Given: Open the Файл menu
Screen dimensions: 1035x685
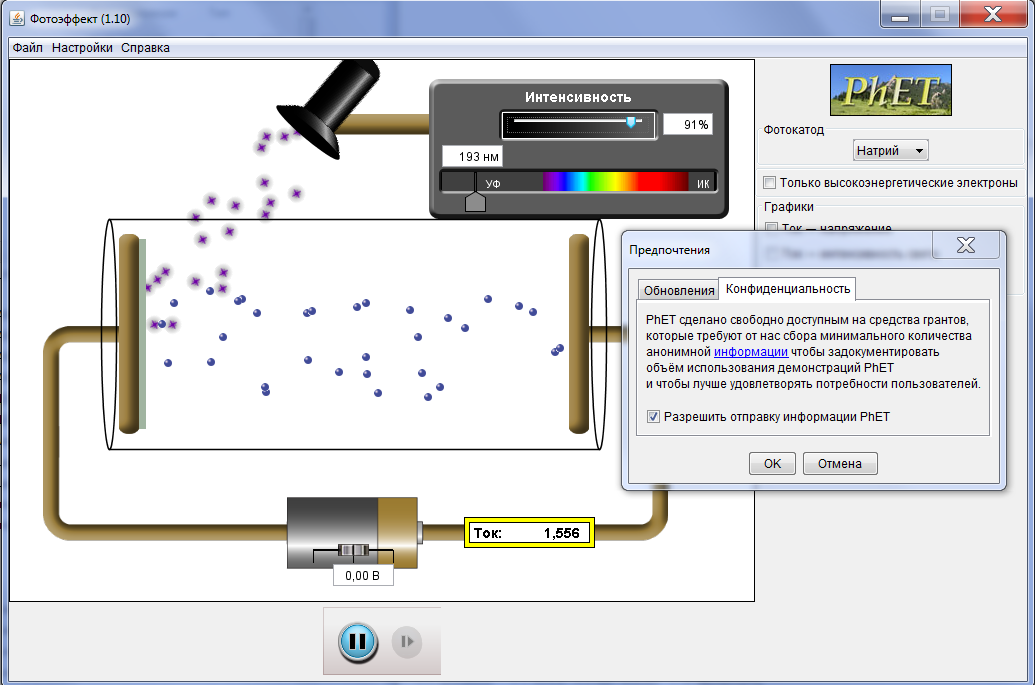Looking at the screenshot, I should (28, 48).
